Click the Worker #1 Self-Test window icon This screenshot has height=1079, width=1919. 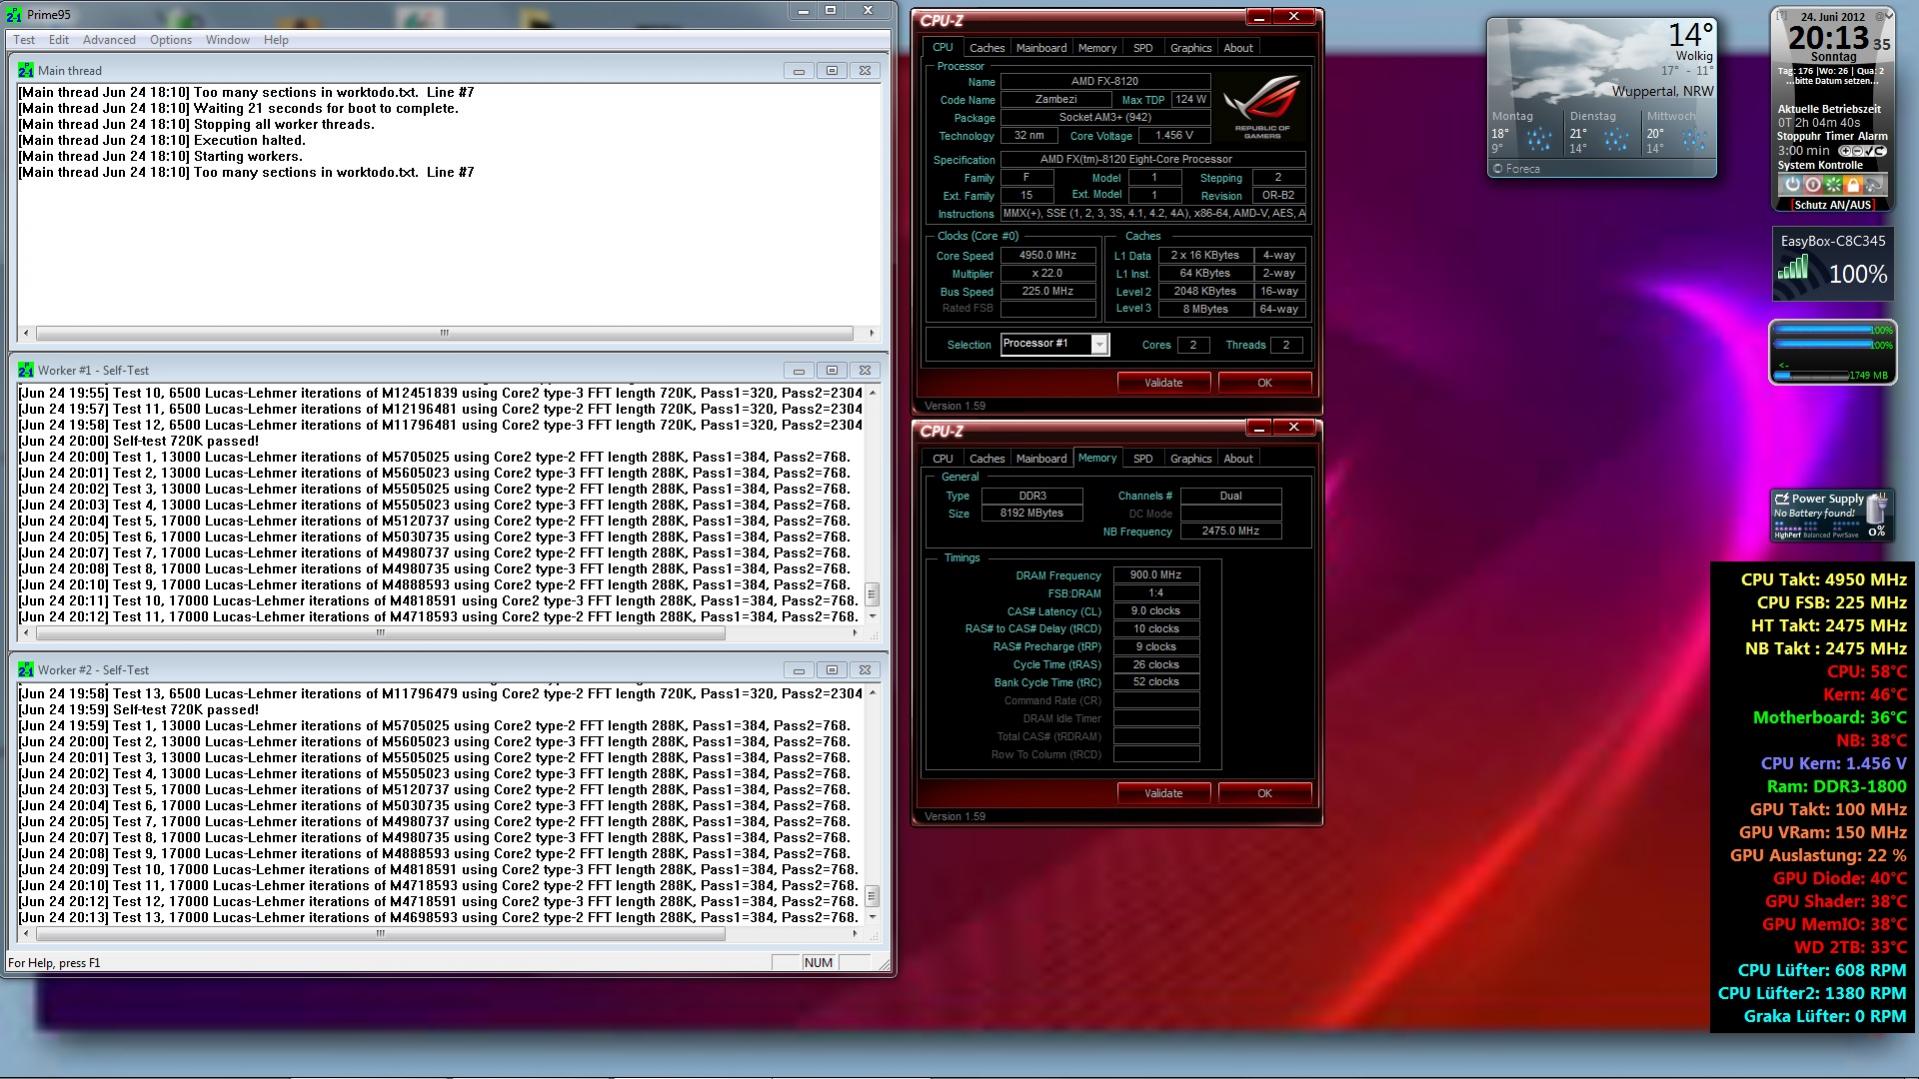point(25,370)
